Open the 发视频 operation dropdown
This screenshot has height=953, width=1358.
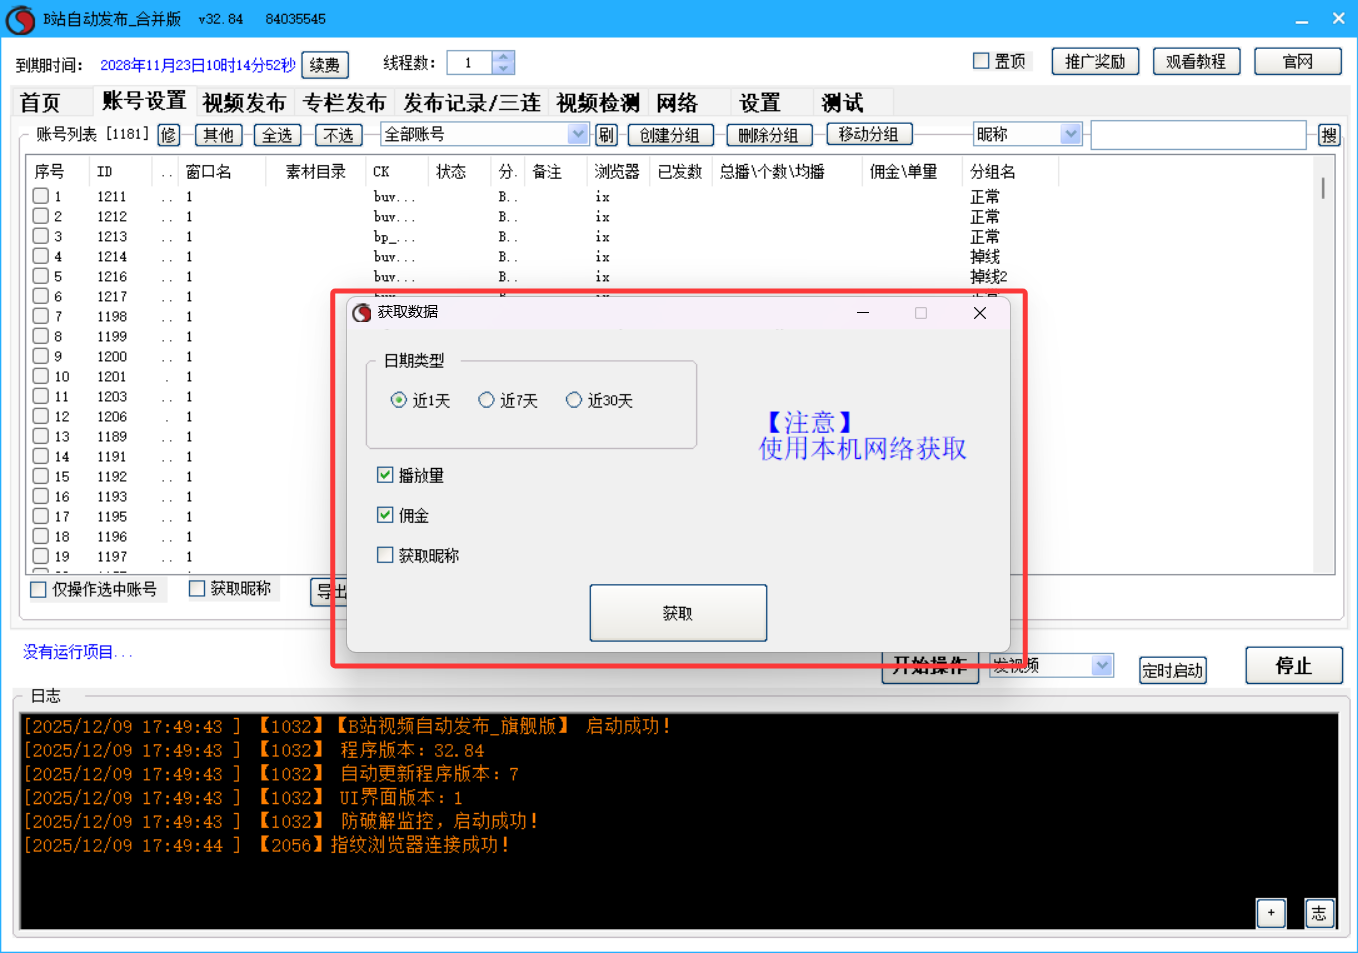coord(1101,665)
